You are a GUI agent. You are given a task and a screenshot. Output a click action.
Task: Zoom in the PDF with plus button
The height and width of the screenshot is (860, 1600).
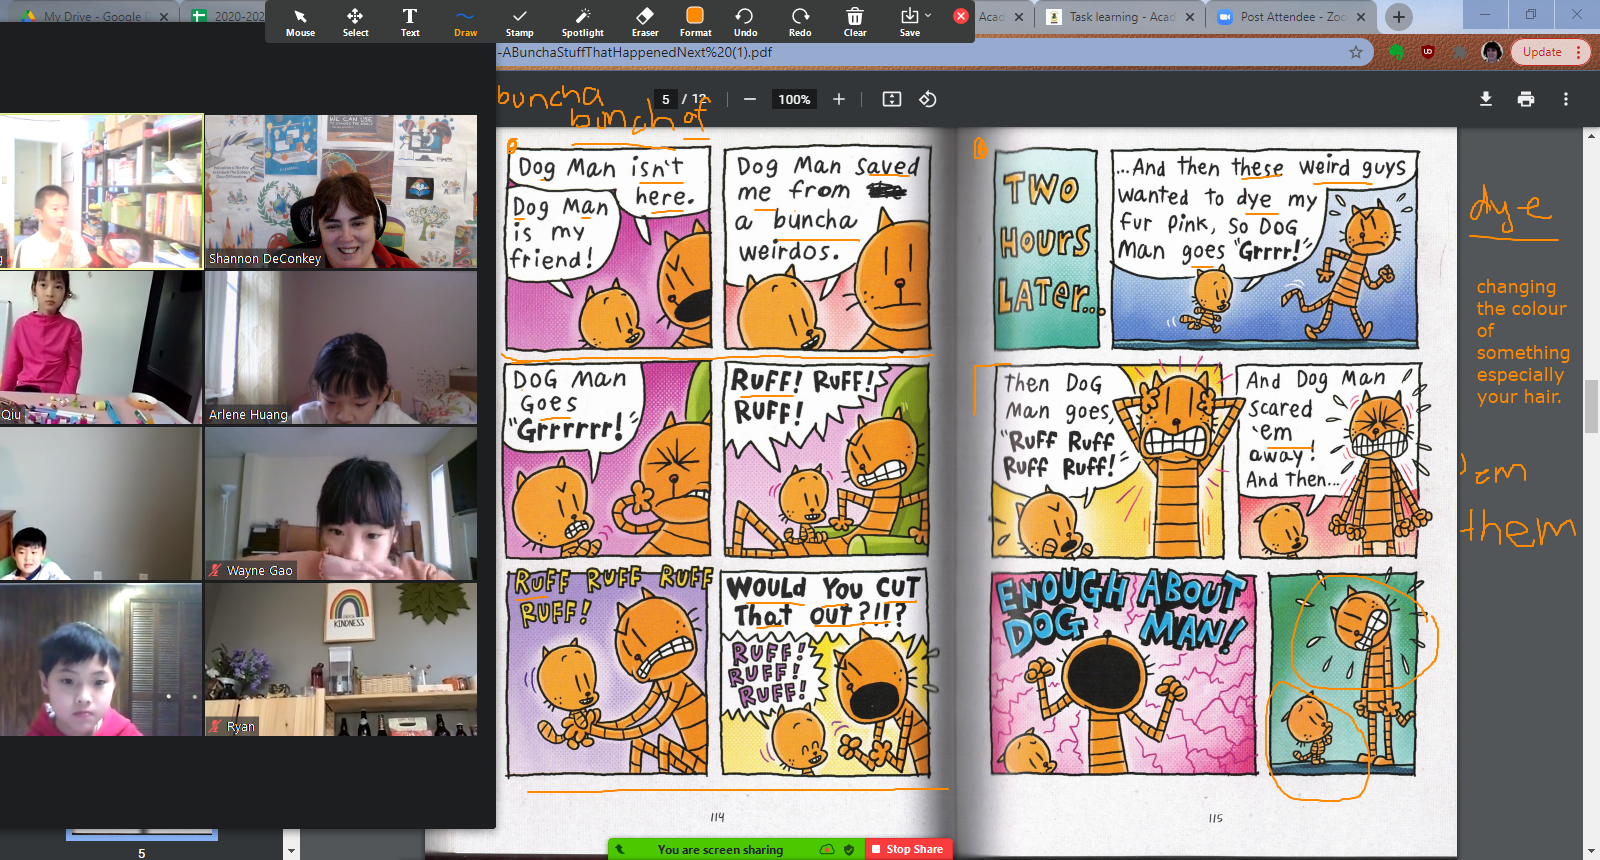pos(839,99)
